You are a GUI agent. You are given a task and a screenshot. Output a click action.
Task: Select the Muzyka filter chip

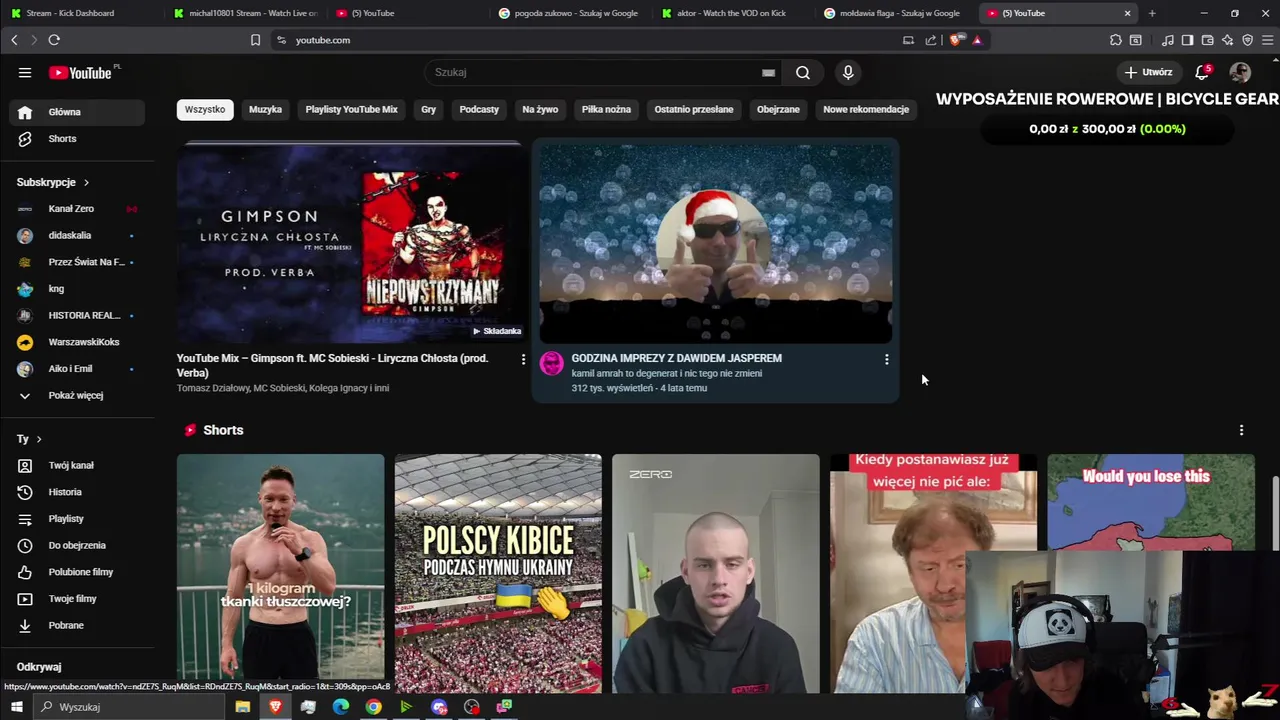pyautogui.click(x=265, y=109)
